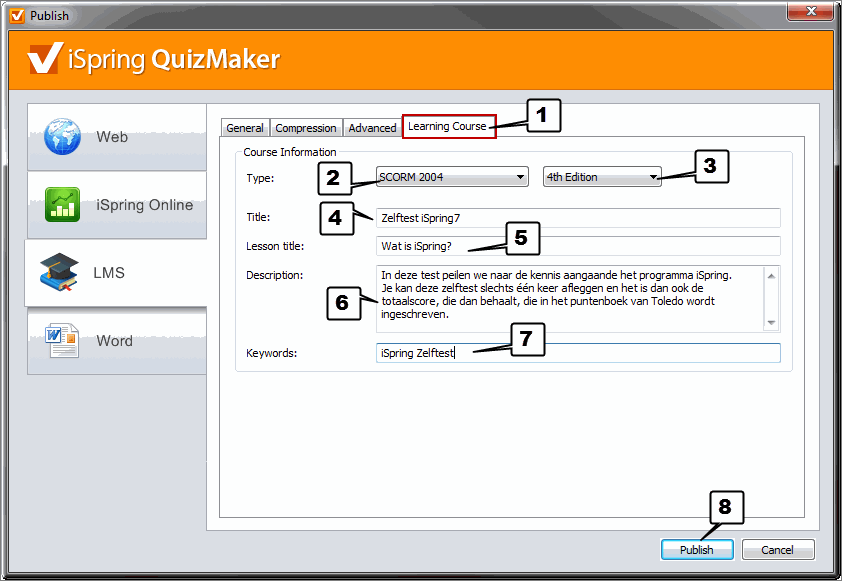Click the Lesson title input field

point(578,246)
